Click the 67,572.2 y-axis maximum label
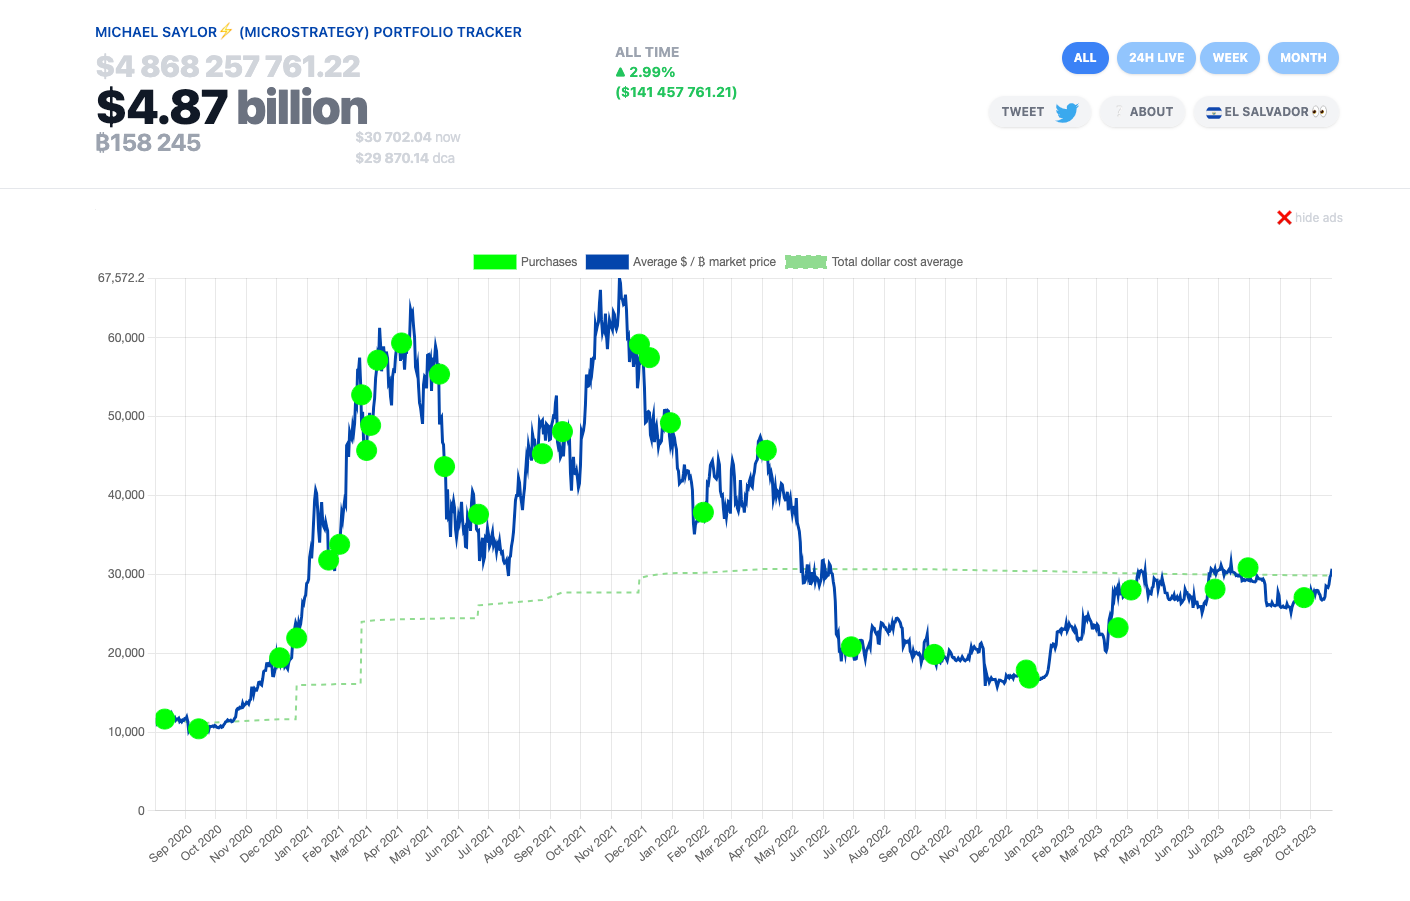This screenshot has height=901, width=1410. 121,278
